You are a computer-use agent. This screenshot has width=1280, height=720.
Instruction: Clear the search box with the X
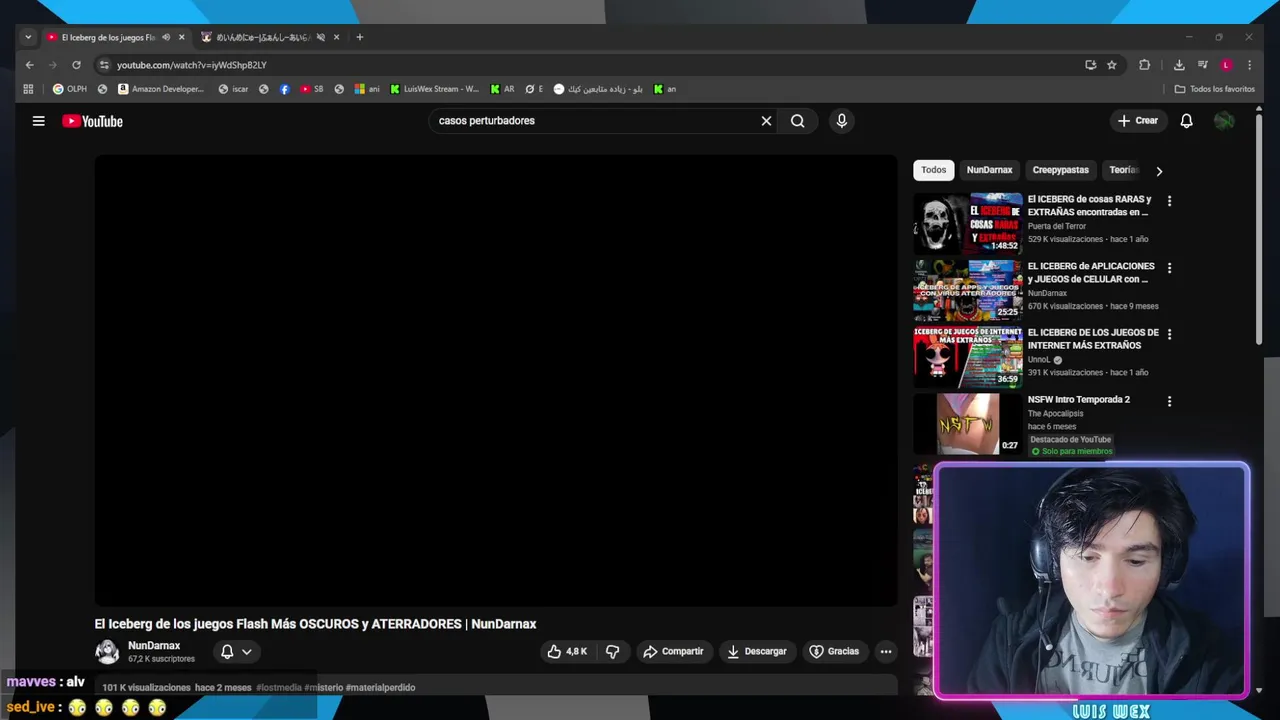[766, 121]
